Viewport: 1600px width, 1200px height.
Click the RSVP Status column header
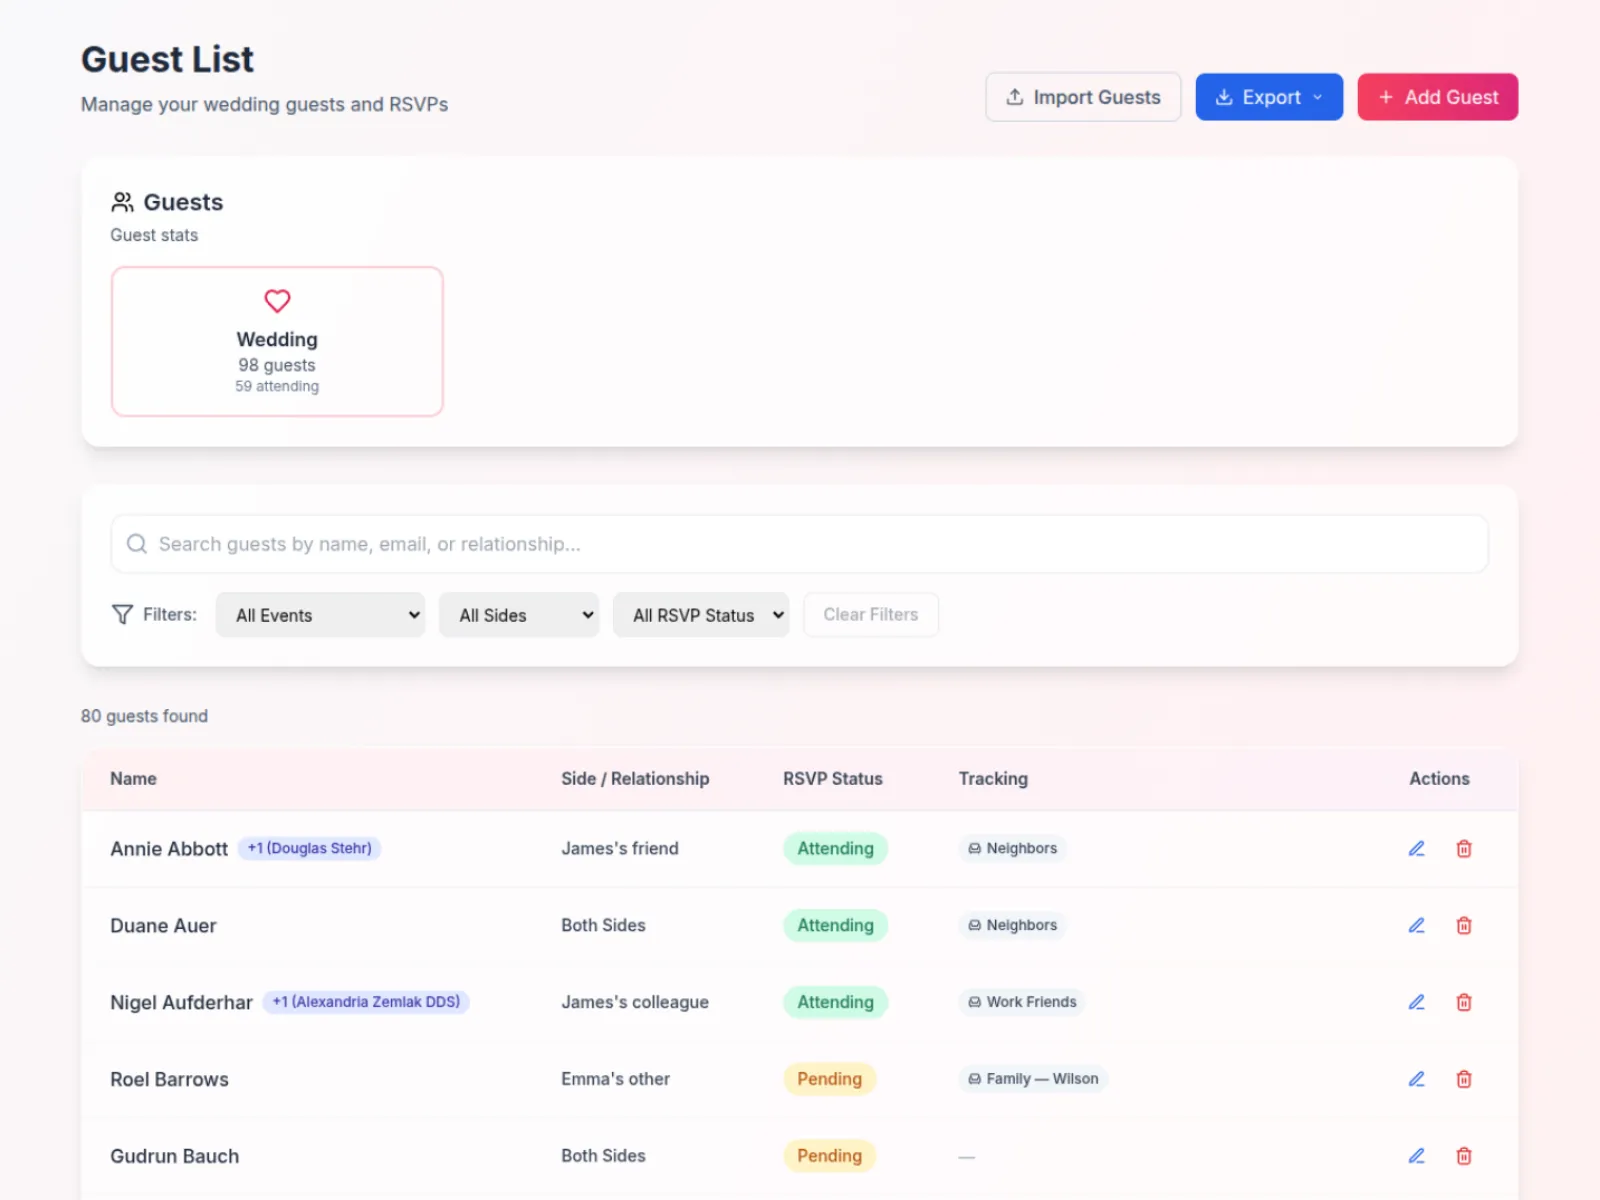(x=833, y=779)
